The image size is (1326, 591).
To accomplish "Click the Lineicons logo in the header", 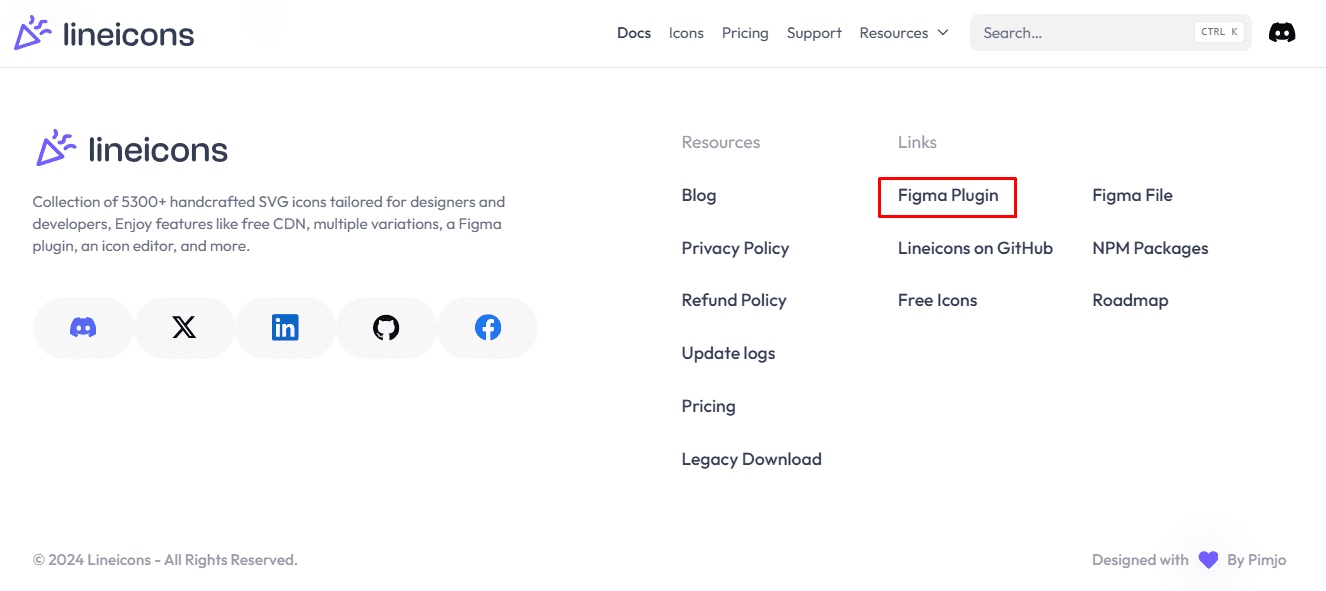I will pyautogui.click(x=104, y=33).
